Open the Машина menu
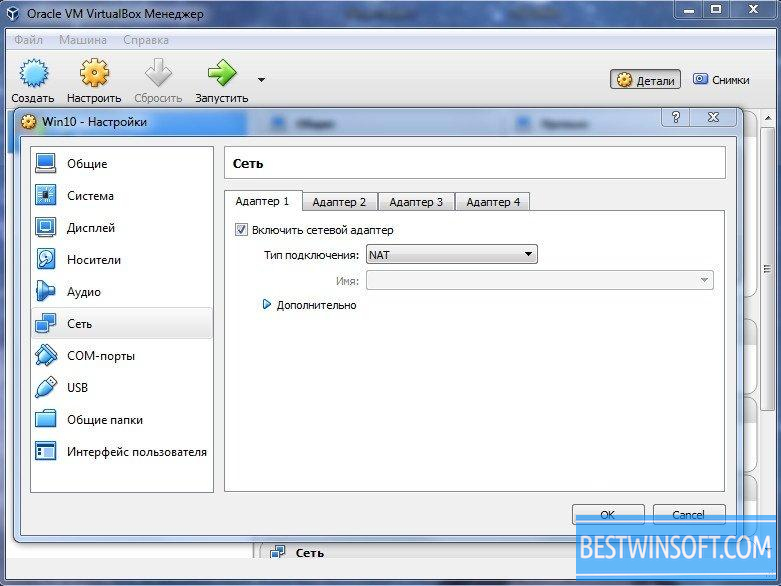This screenshot has height=586, width=781. [x=83, y=40]
